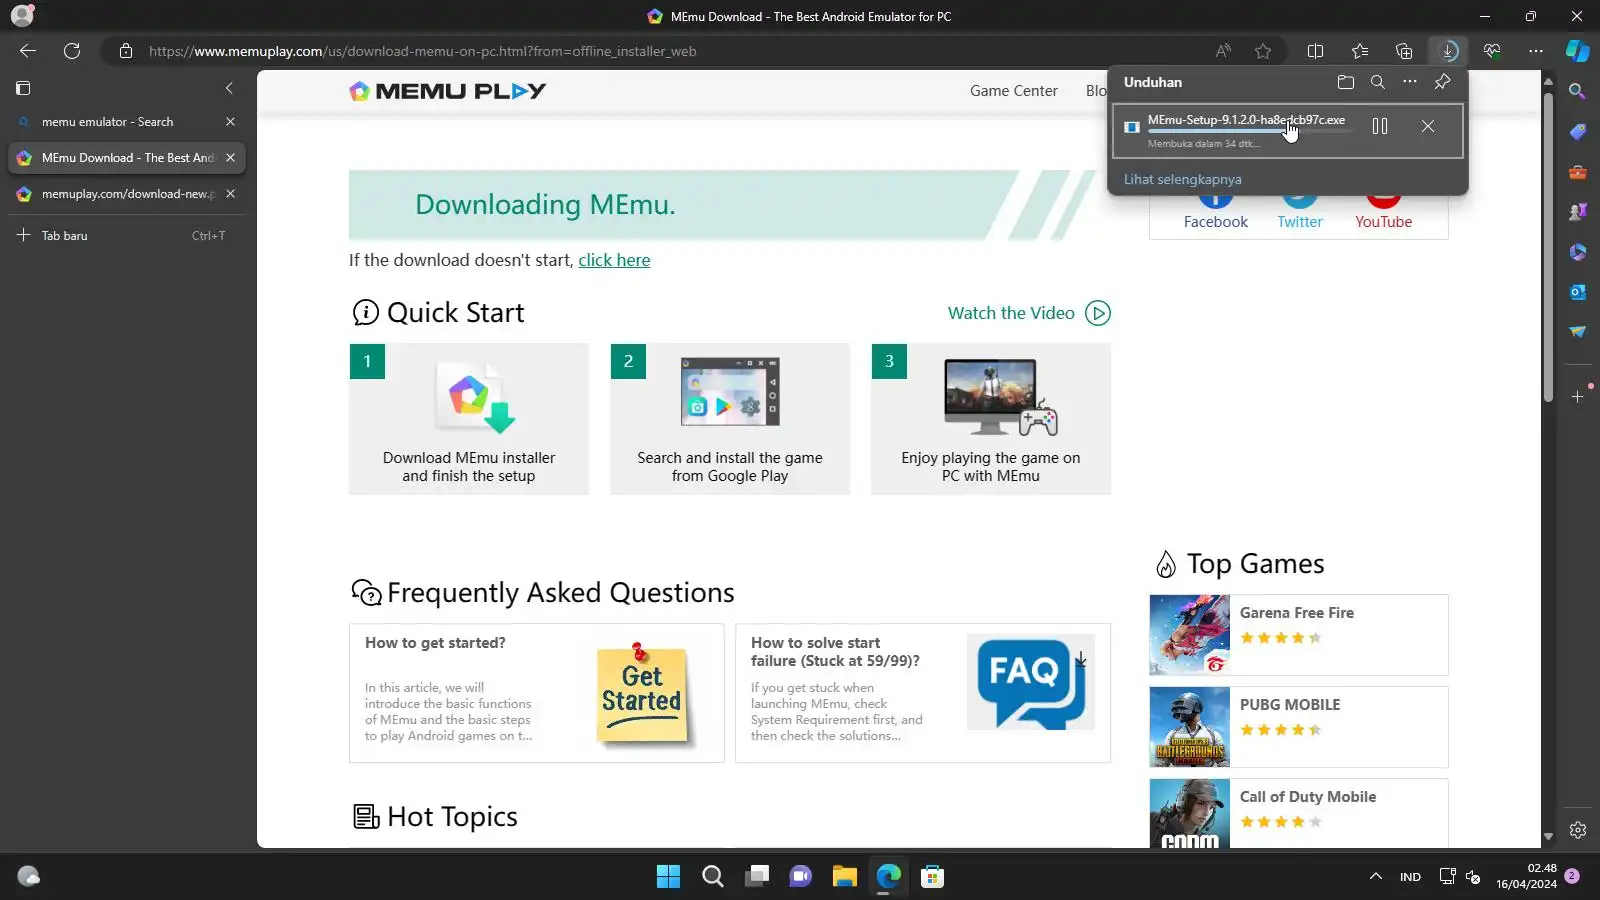Viewport: 1600px width, 900px height.
Task: Launch Copilot from the toolbar
Action: click(x=1577, y=51)
